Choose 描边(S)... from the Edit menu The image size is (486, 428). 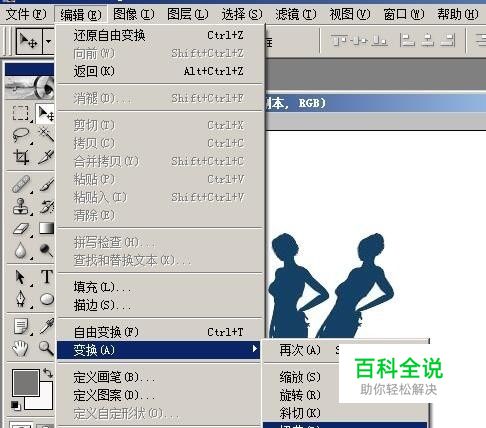tap(159, 305)
